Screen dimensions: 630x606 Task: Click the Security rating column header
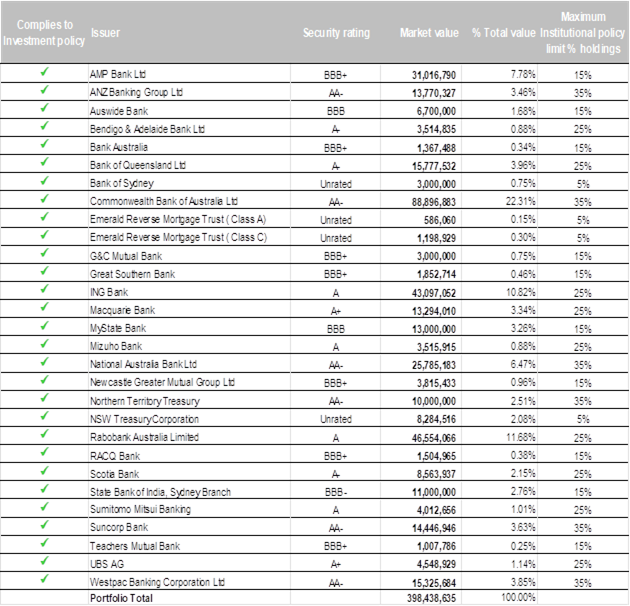[336, 33]
